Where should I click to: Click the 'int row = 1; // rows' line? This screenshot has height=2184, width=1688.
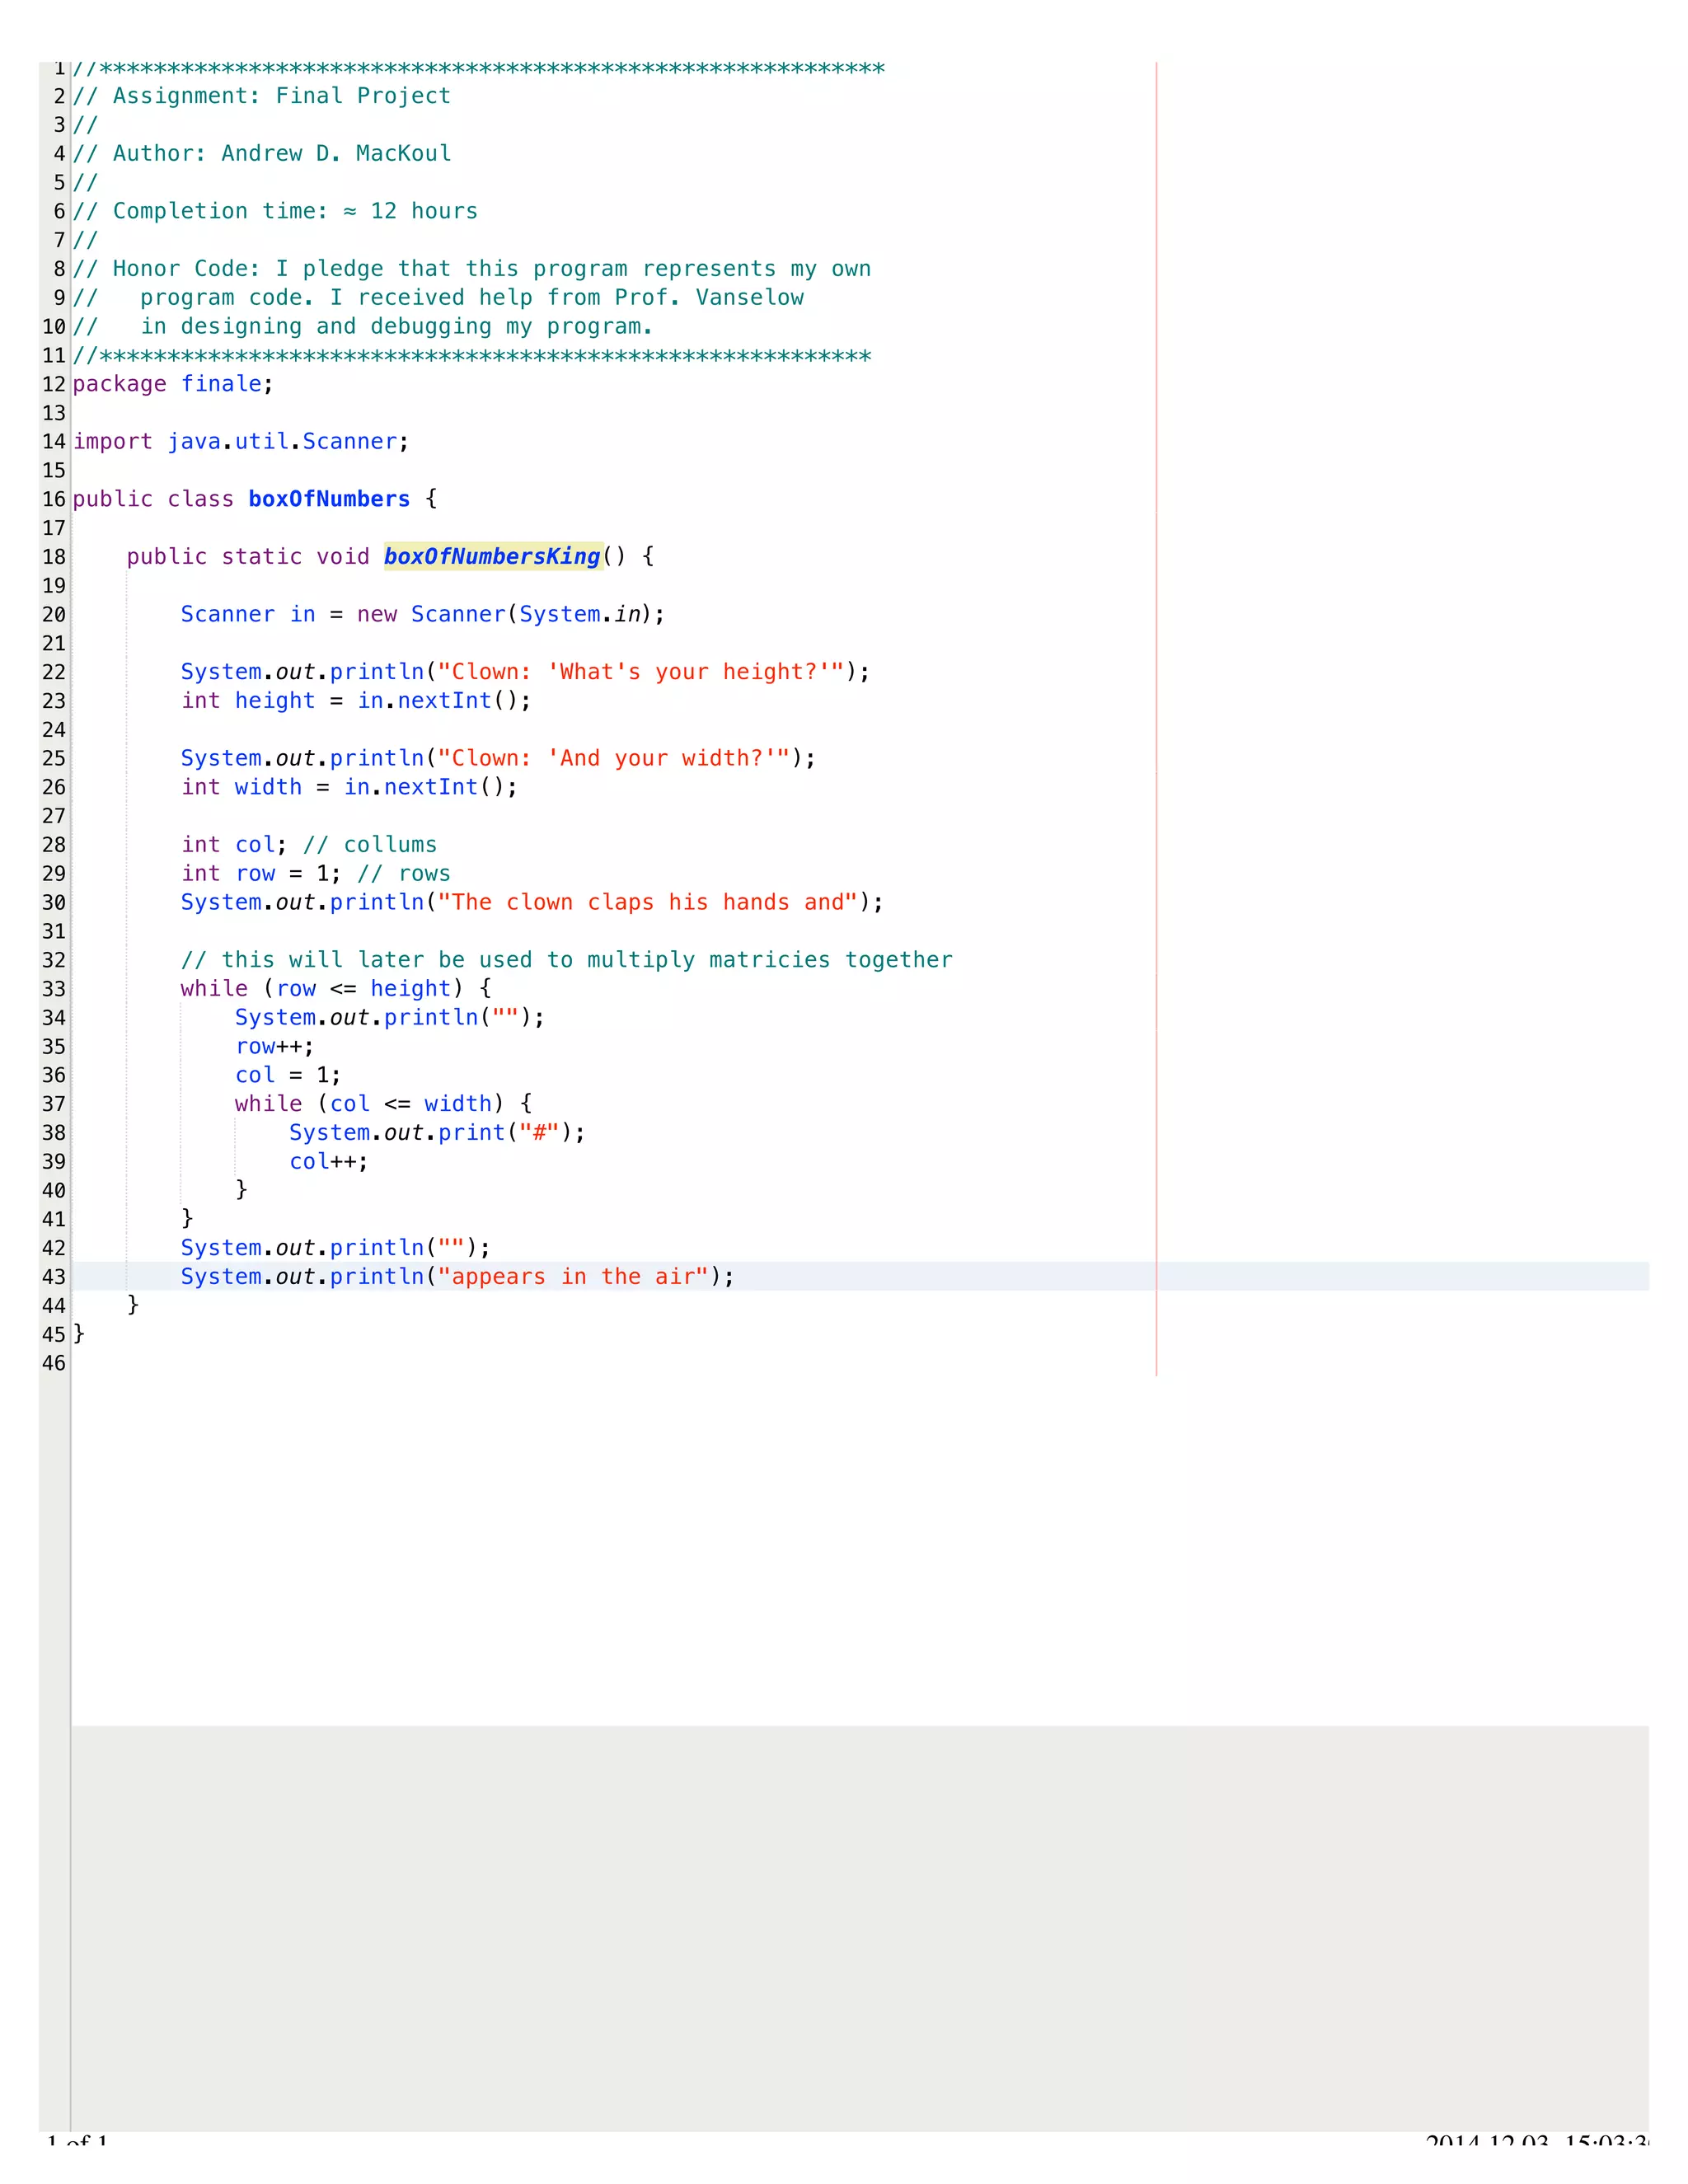[316, 874]
